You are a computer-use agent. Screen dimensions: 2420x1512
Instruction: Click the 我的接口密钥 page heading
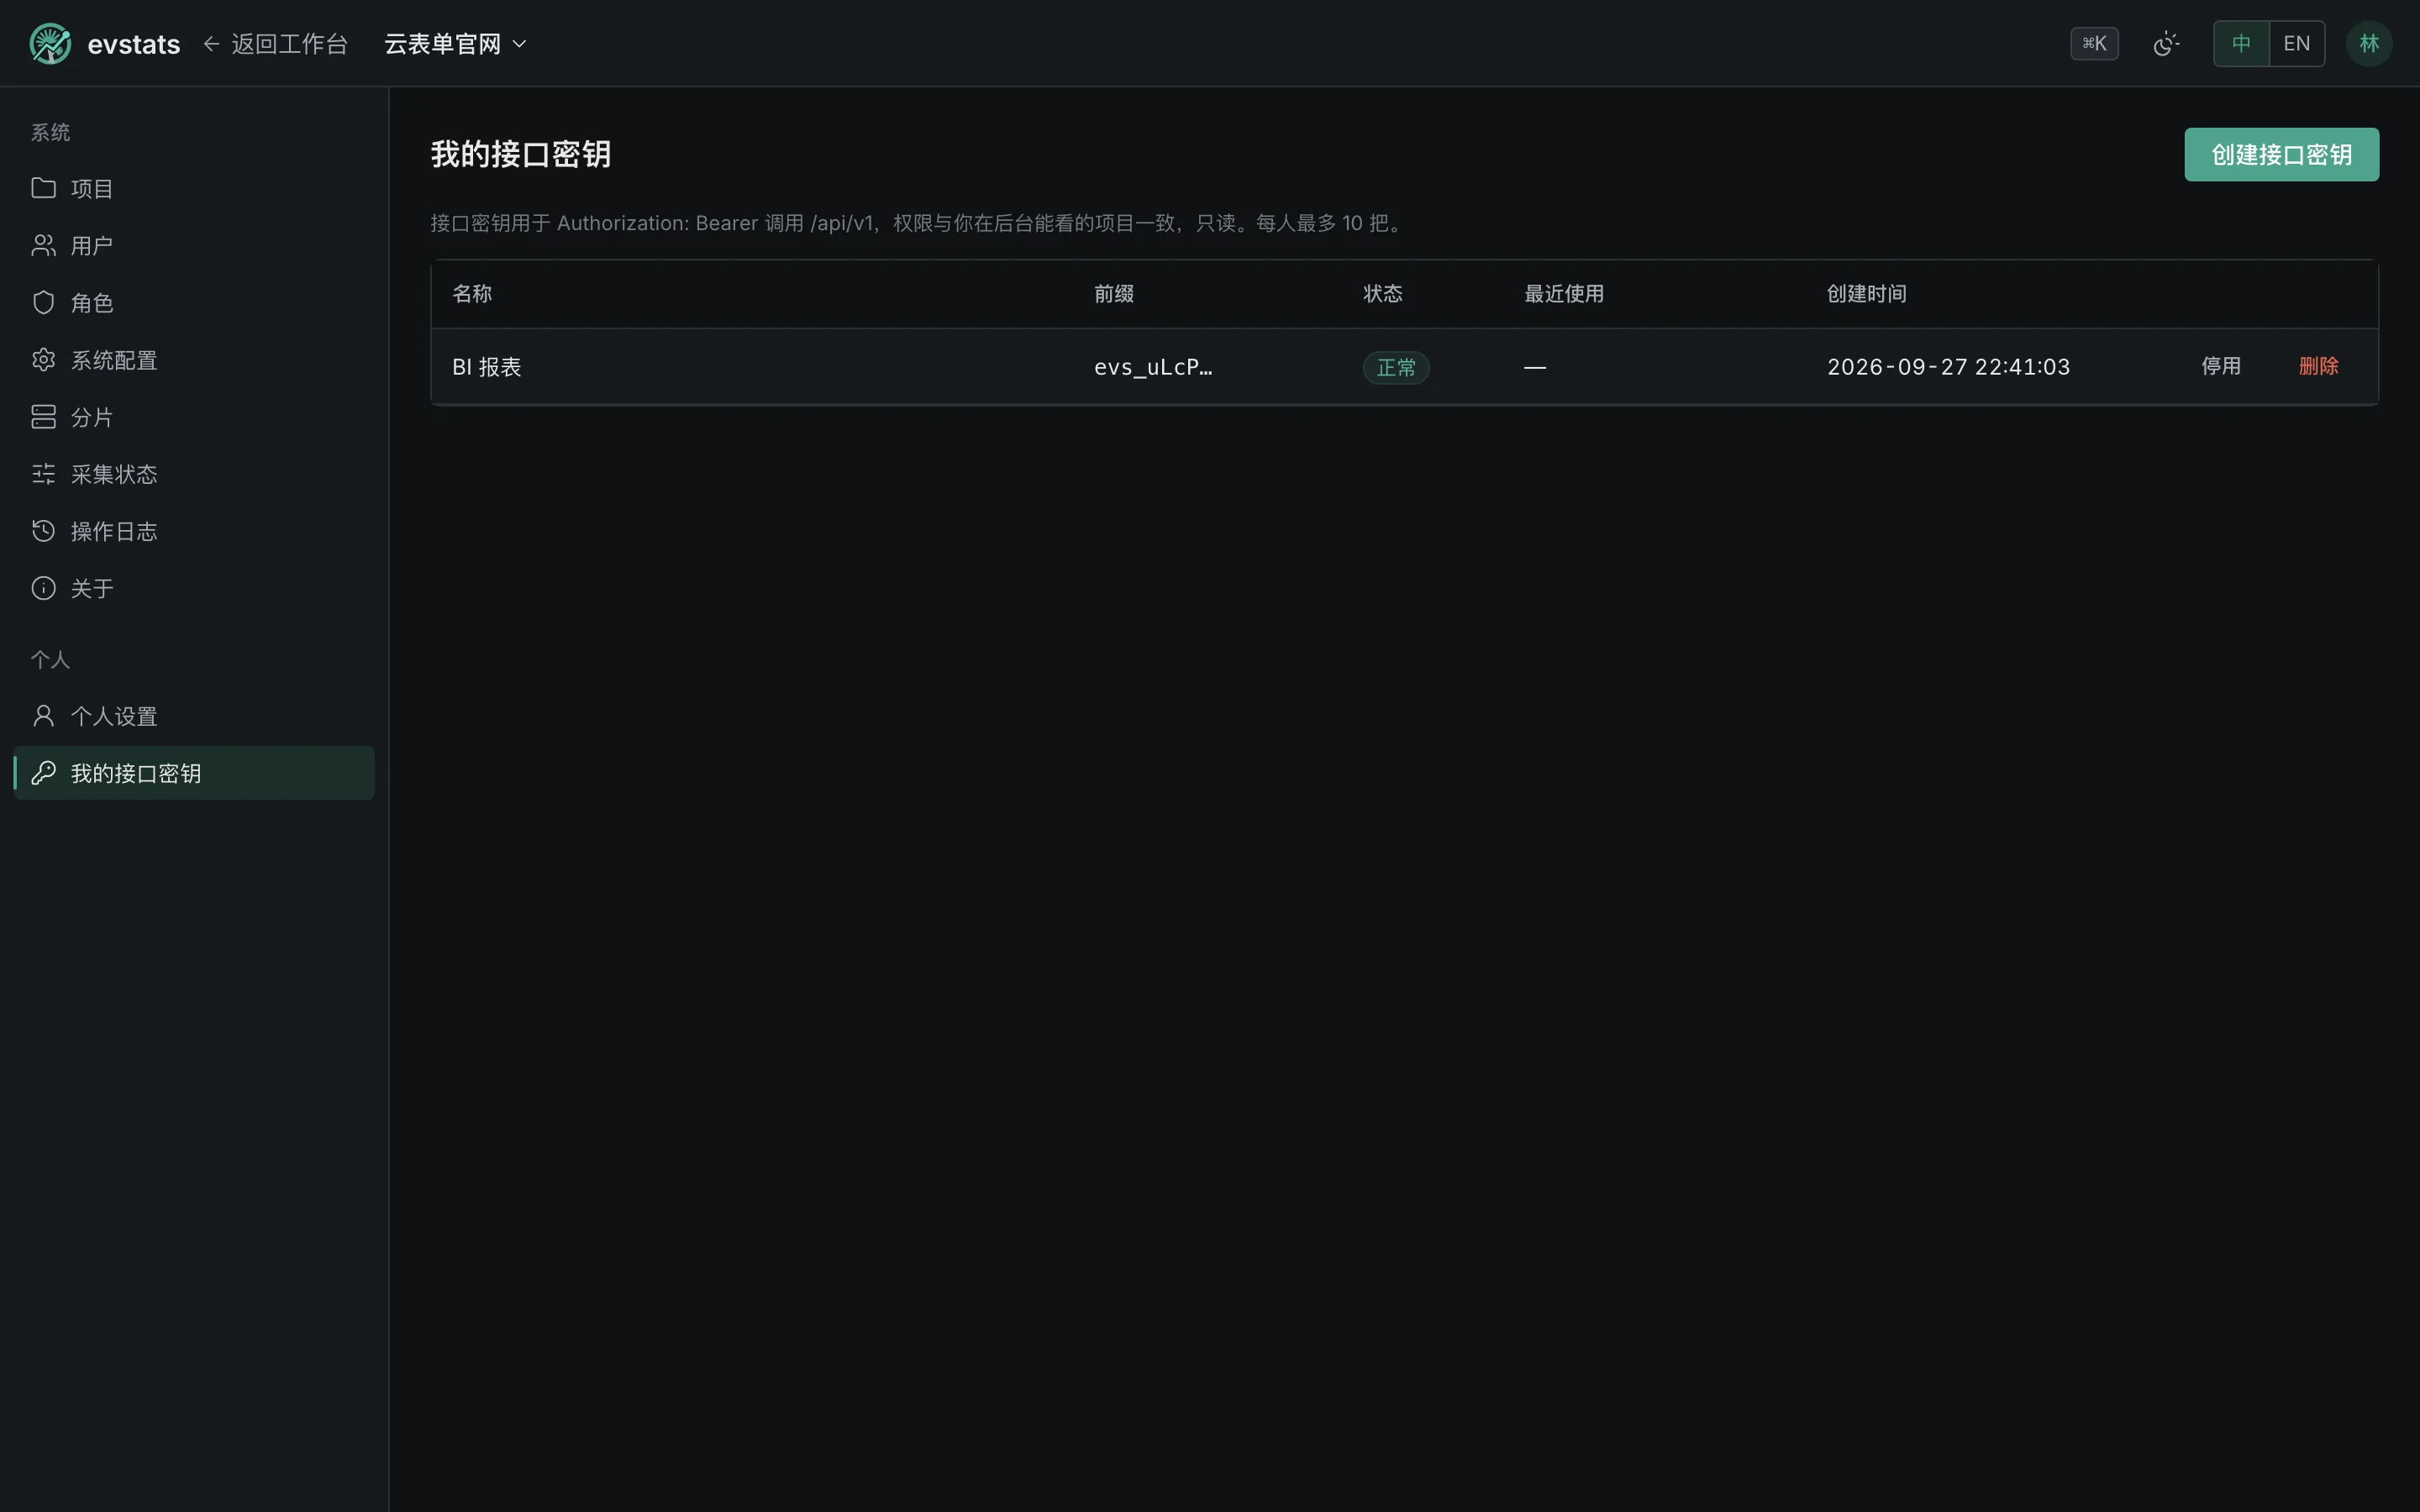point(520,154)
